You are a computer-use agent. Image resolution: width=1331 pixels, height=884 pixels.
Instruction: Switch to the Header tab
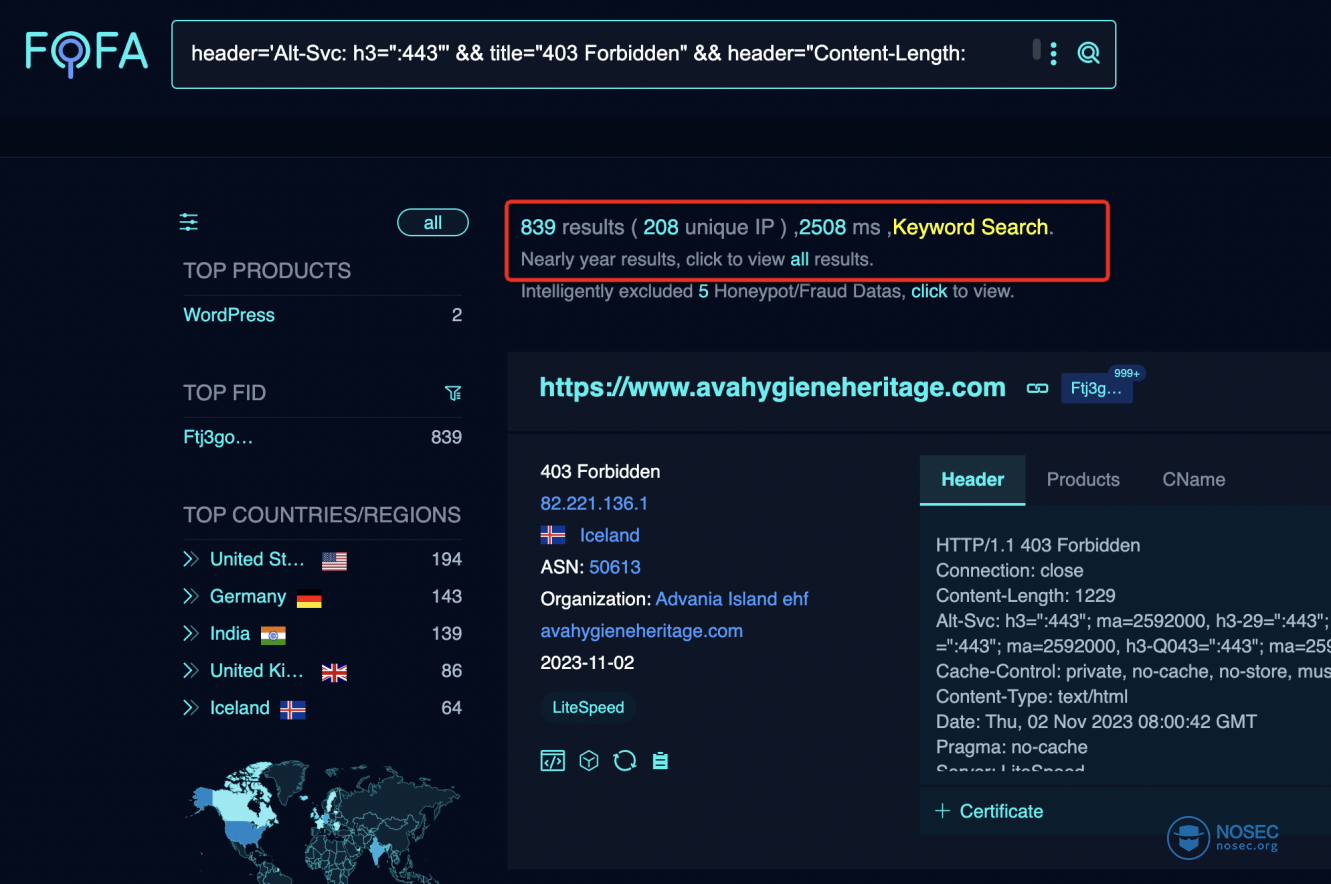[972, 480]
